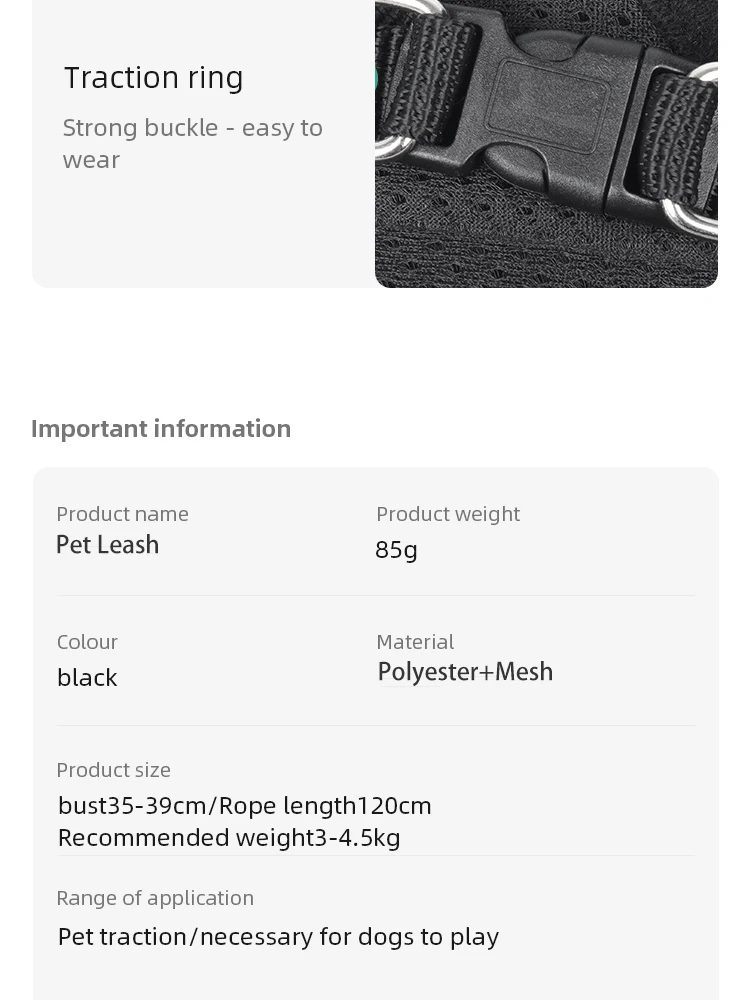The height and width of the screenshot is (1000, 750).
Task: Select the "85g" weight value
Action: click(396, 549)
